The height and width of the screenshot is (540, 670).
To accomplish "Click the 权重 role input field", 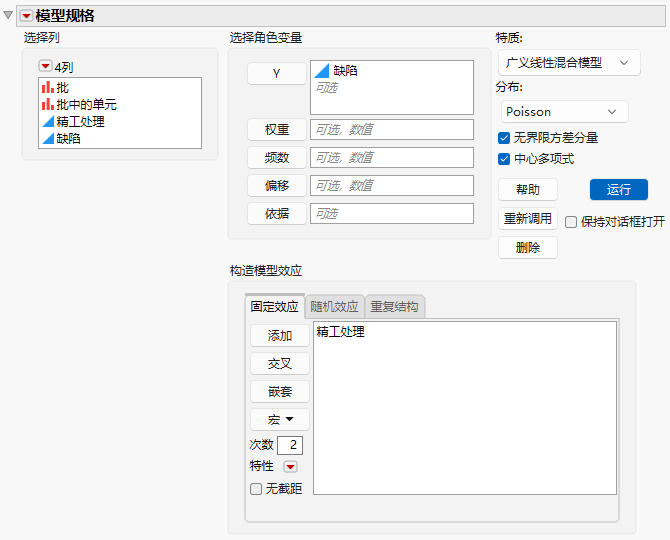I will click(392, 129).
